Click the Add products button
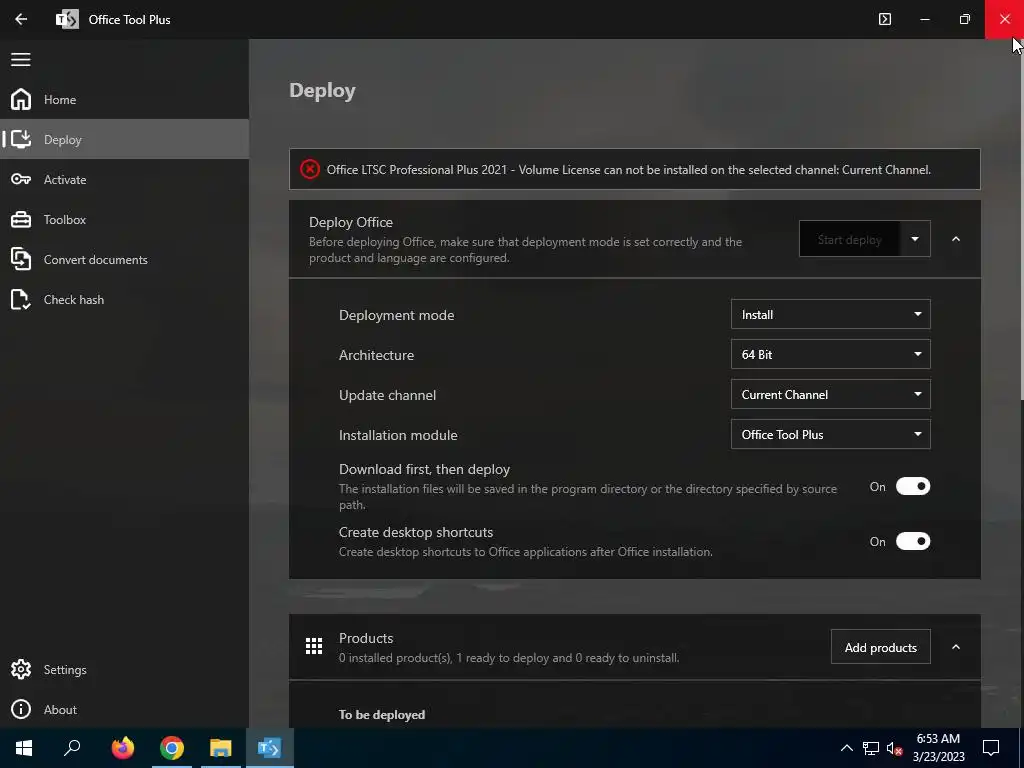The image size is (1024, 768). point(880,647)
